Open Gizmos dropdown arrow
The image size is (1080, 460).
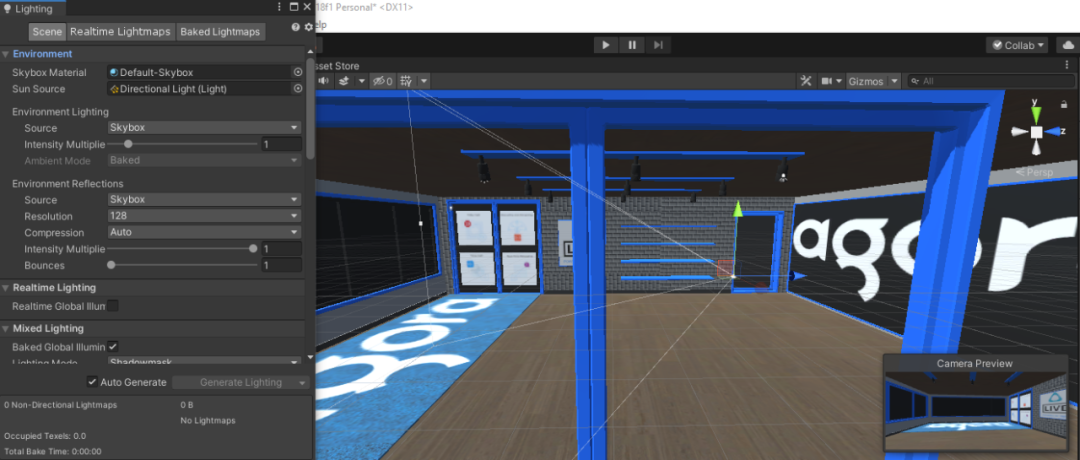pos(894,81)
